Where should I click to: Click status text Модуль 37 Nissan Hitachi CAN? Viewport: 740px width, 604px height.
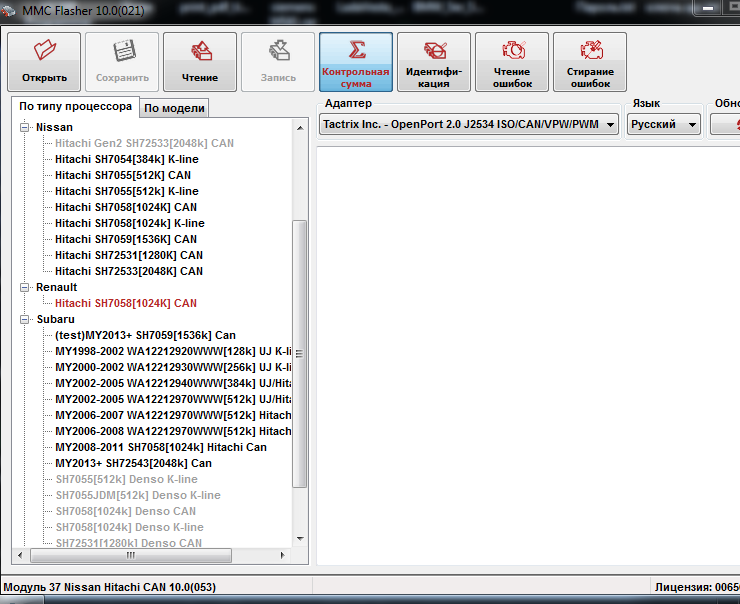109,587
